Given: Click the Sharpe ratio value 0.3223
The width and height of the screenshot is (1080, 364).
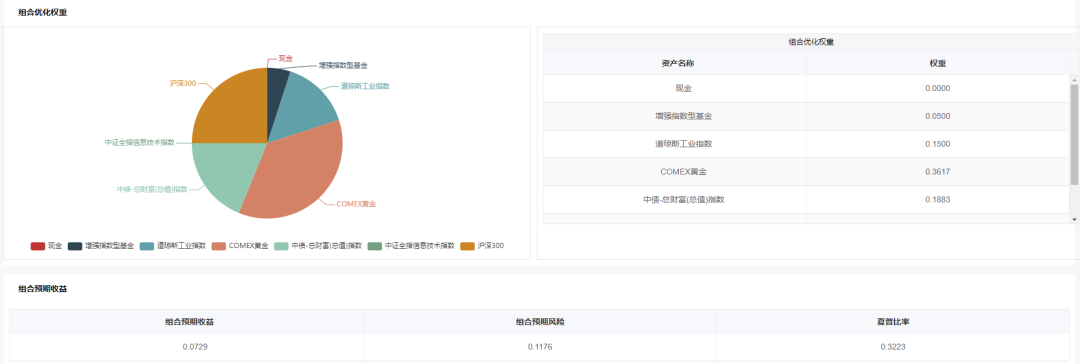Looking at the screenshot, I should point(893,347).
